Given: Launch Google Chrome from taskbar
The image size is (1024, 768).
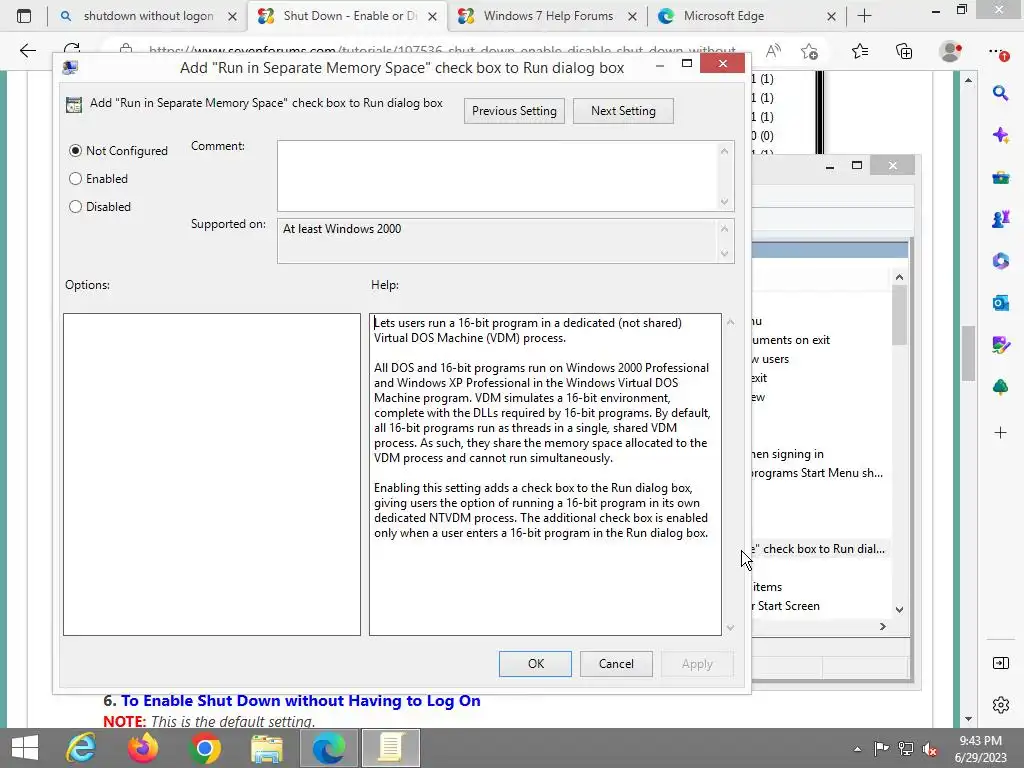Looking at the screenshot, I should [x=204, y=748].
